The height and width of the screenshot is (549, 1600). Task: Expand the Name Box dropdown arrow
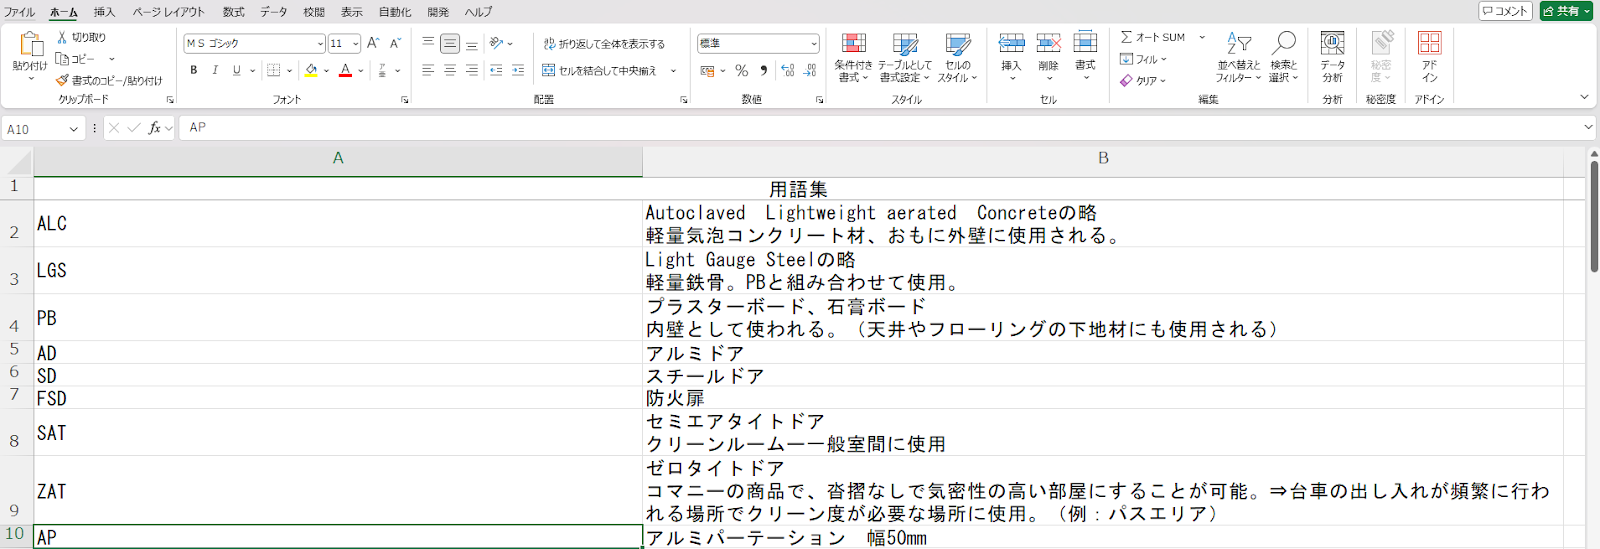click(73, 129)
